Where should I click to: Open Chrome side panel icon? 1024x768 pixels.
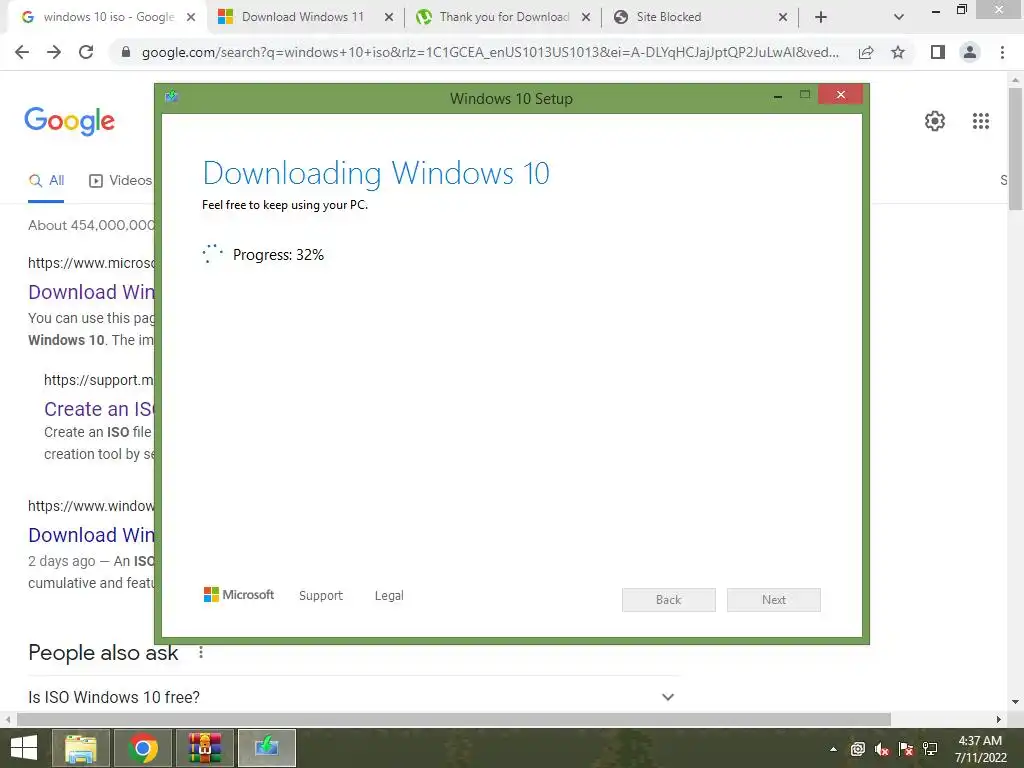938,52
